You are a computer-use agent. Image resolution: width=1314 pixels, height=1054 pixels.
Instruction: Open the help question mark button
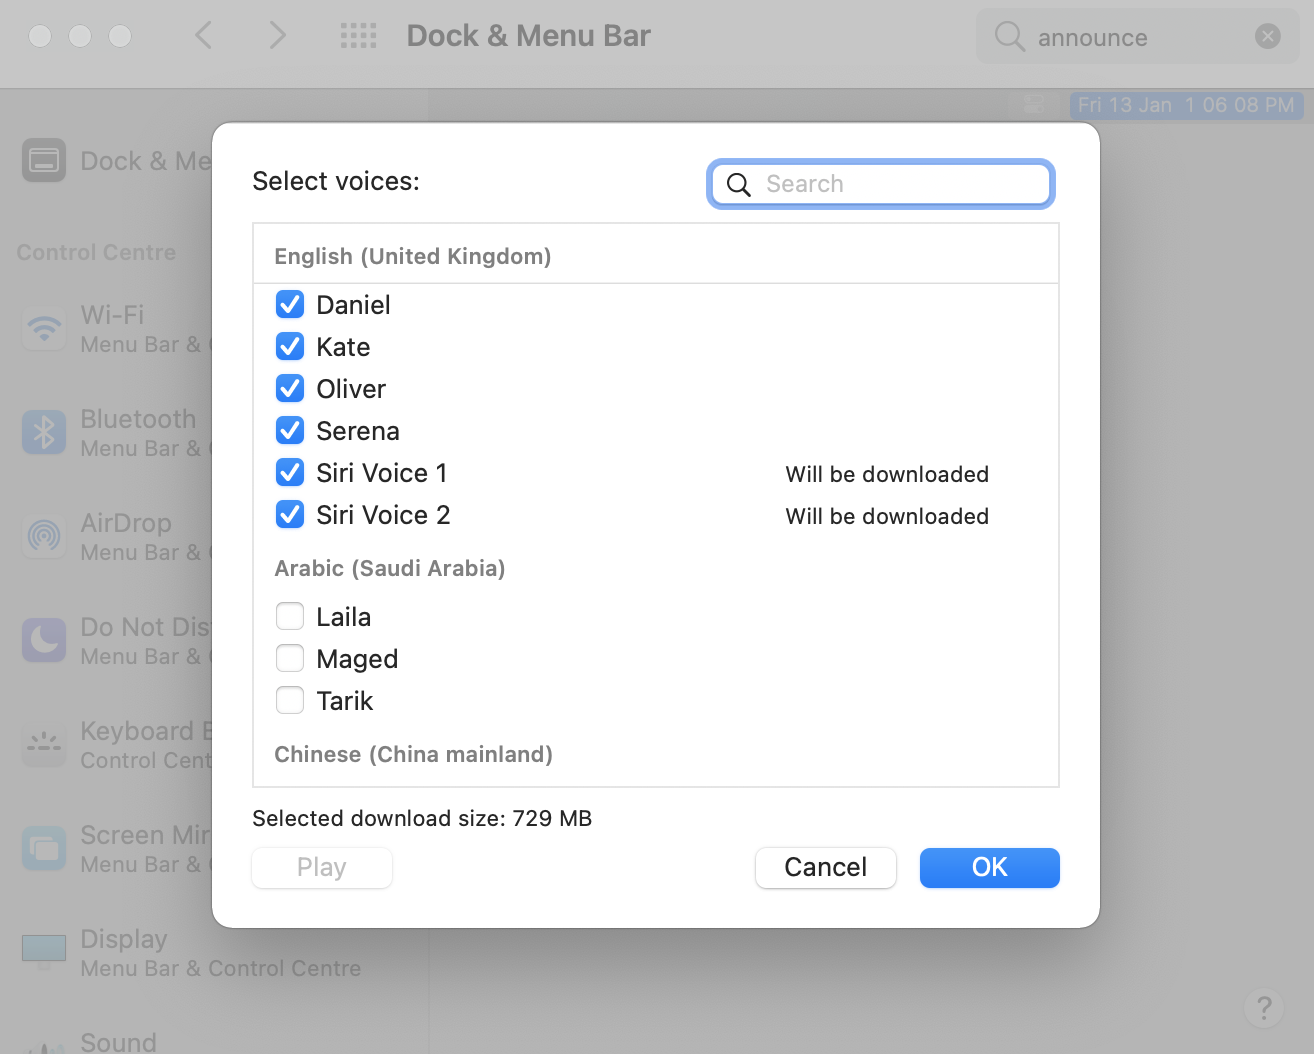pos(1264,1007)
